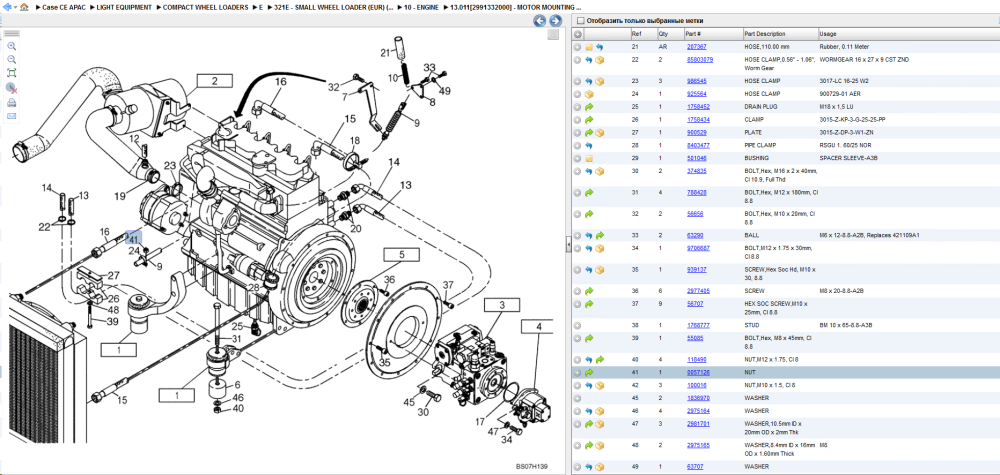Toggle selection circle for ref 25 DRAIN PLUG
Image resolution: width=1000 pixels, height=475 pixels.
pos(577,107)
